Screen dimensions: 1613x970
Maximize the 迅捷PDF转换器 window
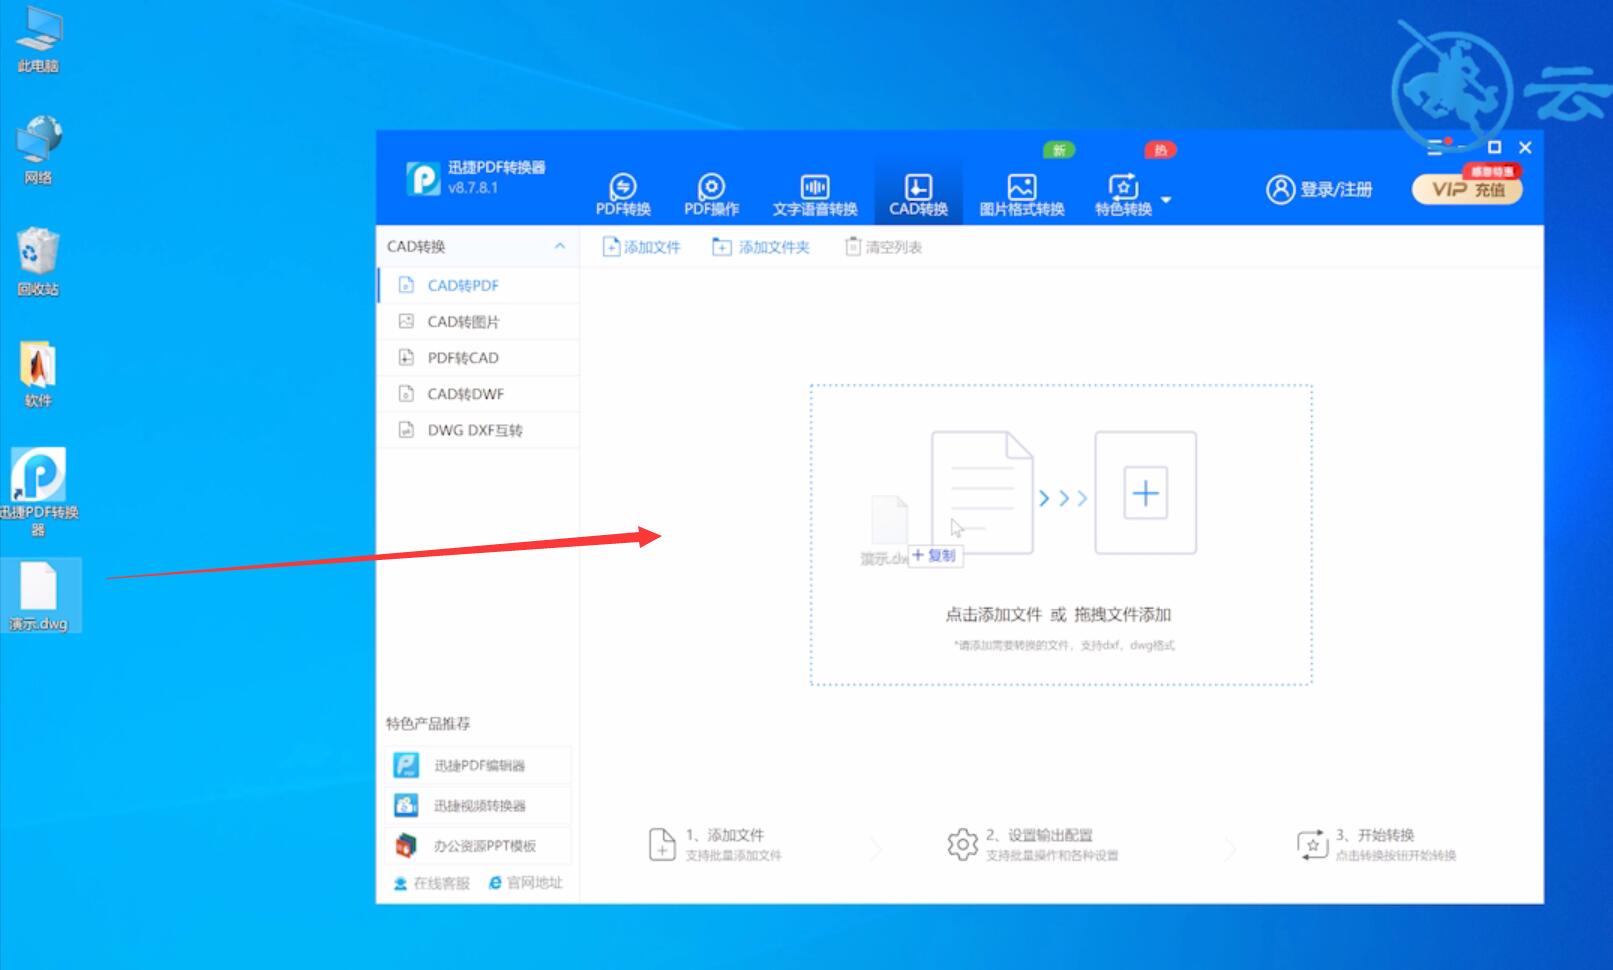[1494, 147]
